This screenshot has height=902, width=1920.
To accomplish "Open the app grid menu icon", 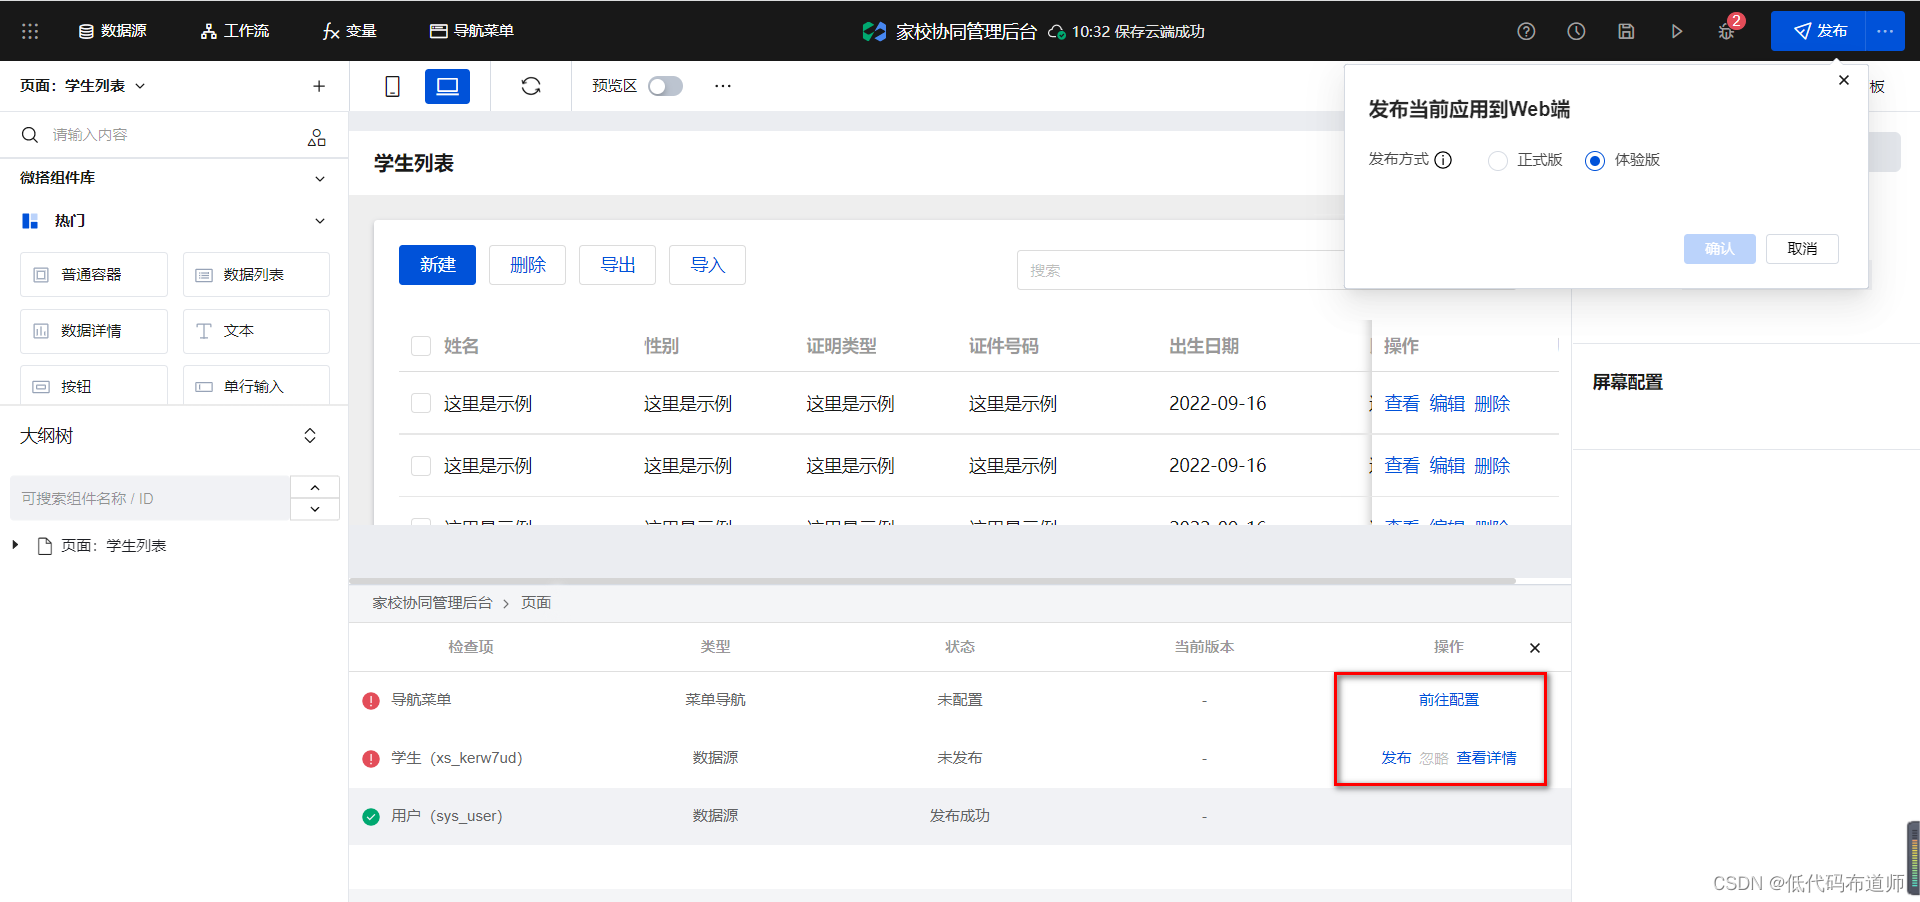I will pos(30,31).
